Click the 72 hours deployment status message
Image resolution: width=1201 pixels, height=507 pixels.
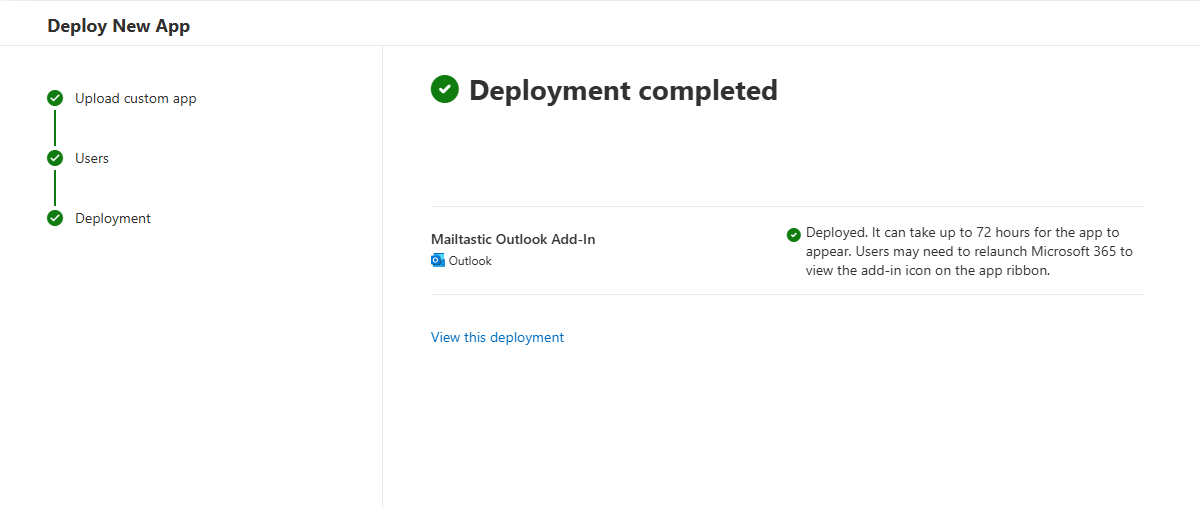point(969,251)
